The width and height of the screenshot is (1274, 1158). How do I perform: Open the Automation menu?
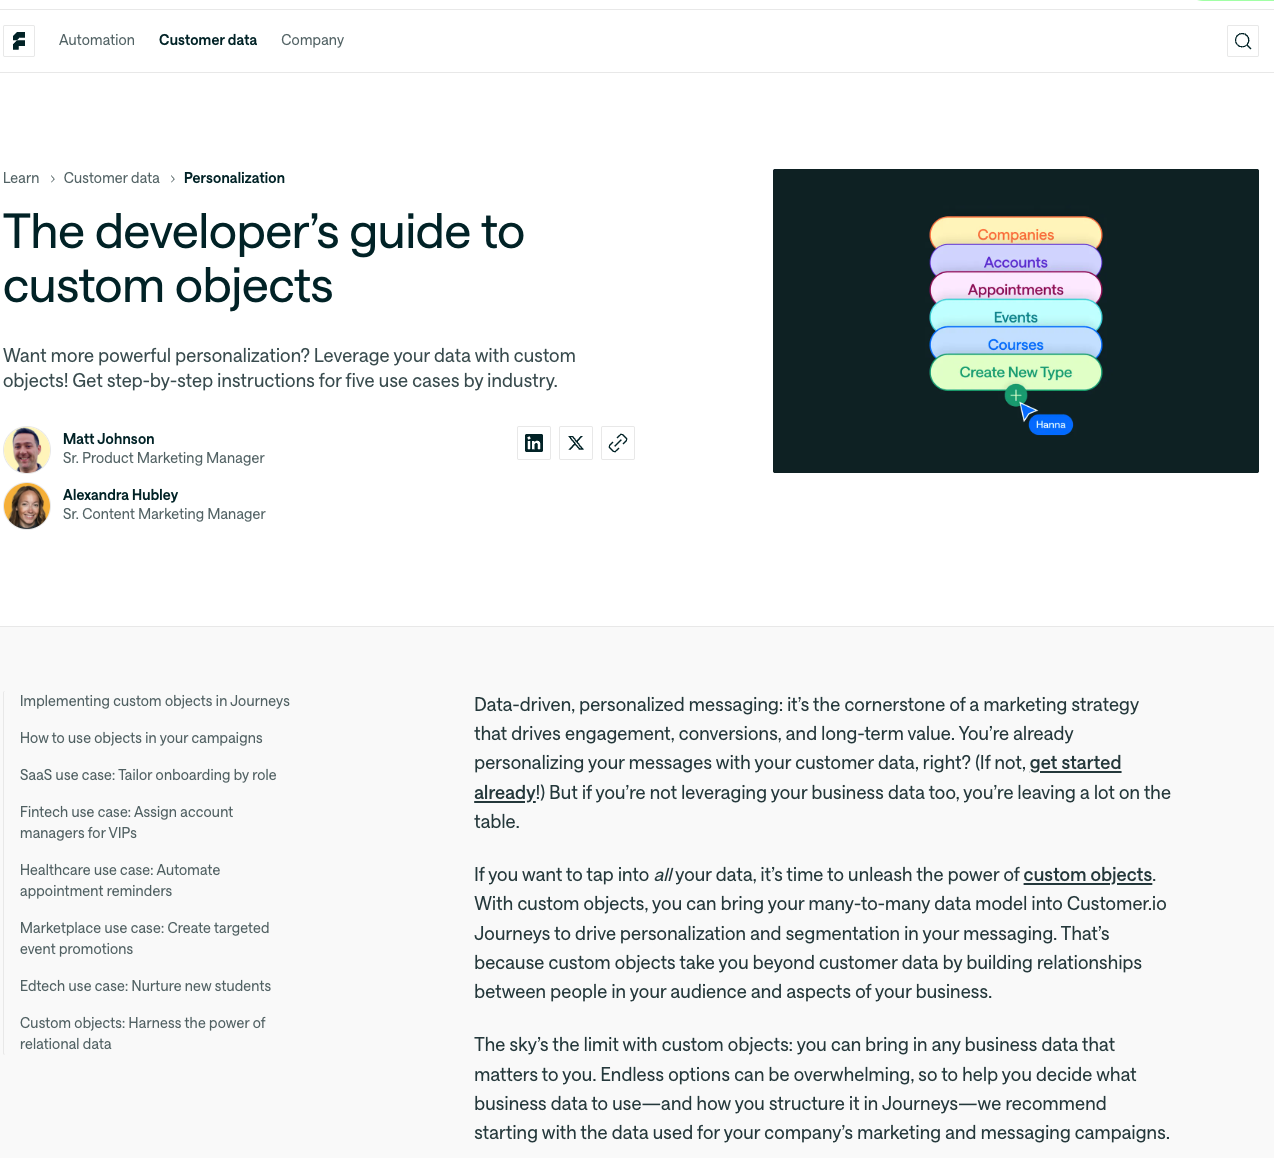pyautogui.click(x=97, y=40)
